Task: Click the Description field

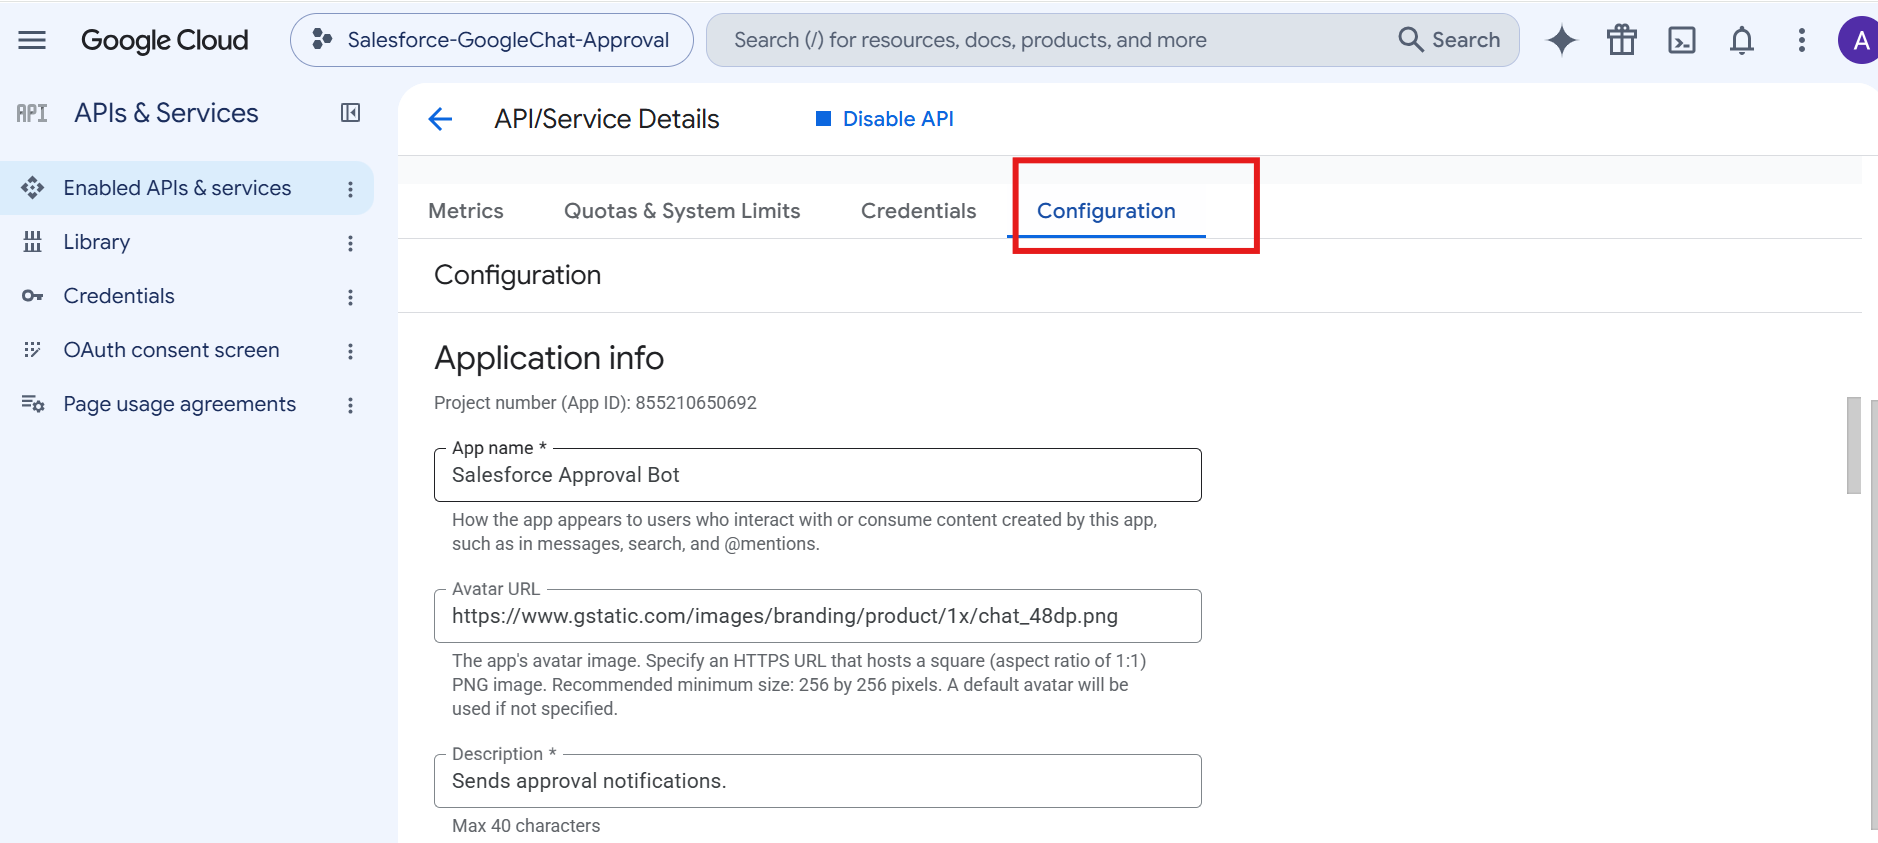Action: click(x=818, y=781)
